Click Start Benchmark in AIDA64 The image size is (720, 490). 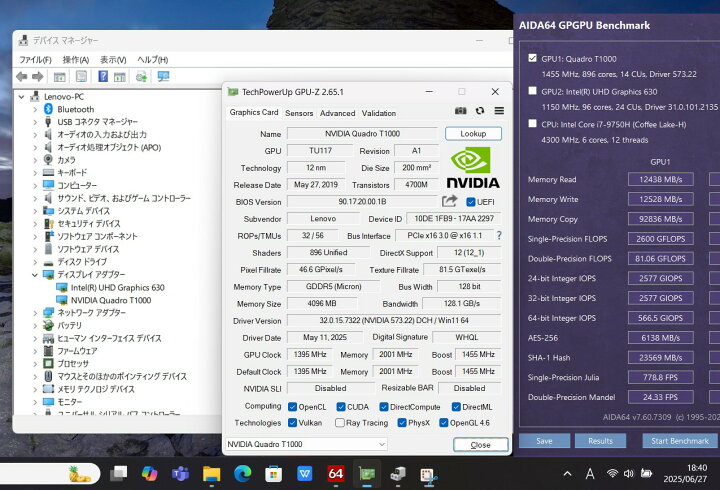[x=680, y=441]
